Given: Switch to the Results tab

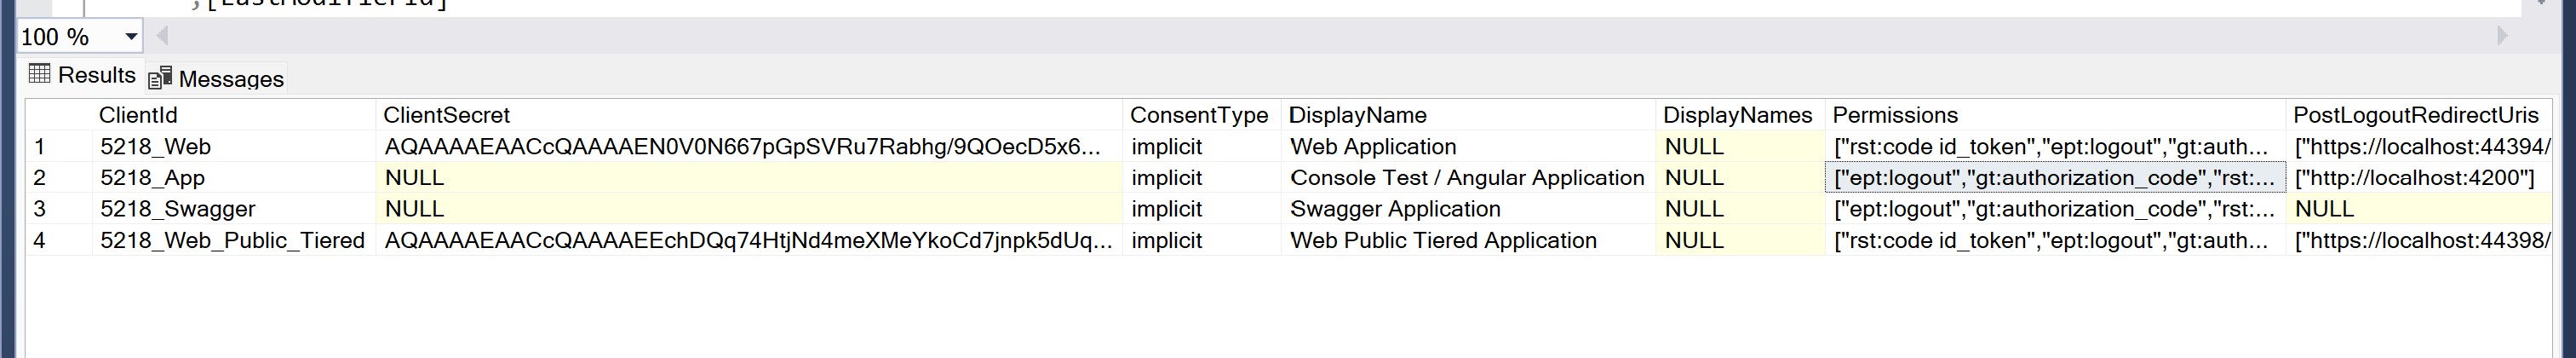Looking at the screenshot, I should [x=83, y=75].
